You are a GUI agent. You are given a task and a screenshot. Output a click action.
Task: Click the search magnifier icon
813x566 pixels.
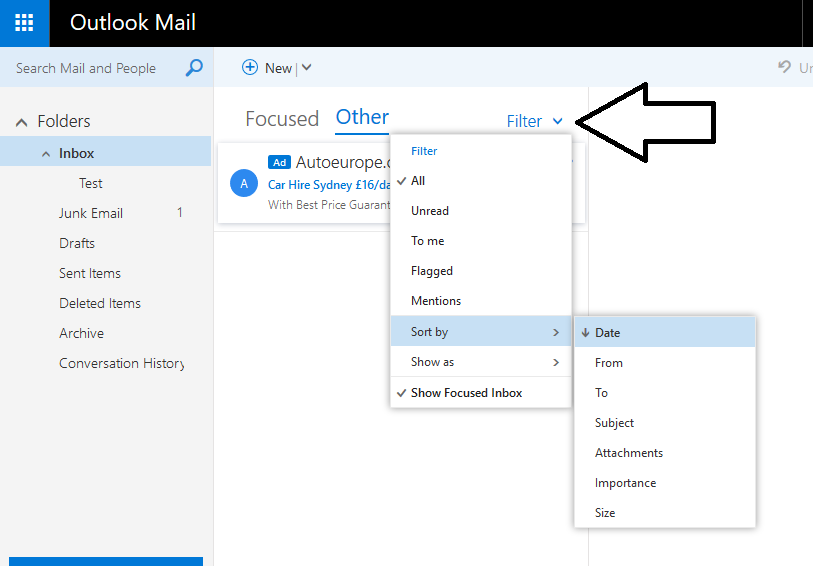[194, 68]
